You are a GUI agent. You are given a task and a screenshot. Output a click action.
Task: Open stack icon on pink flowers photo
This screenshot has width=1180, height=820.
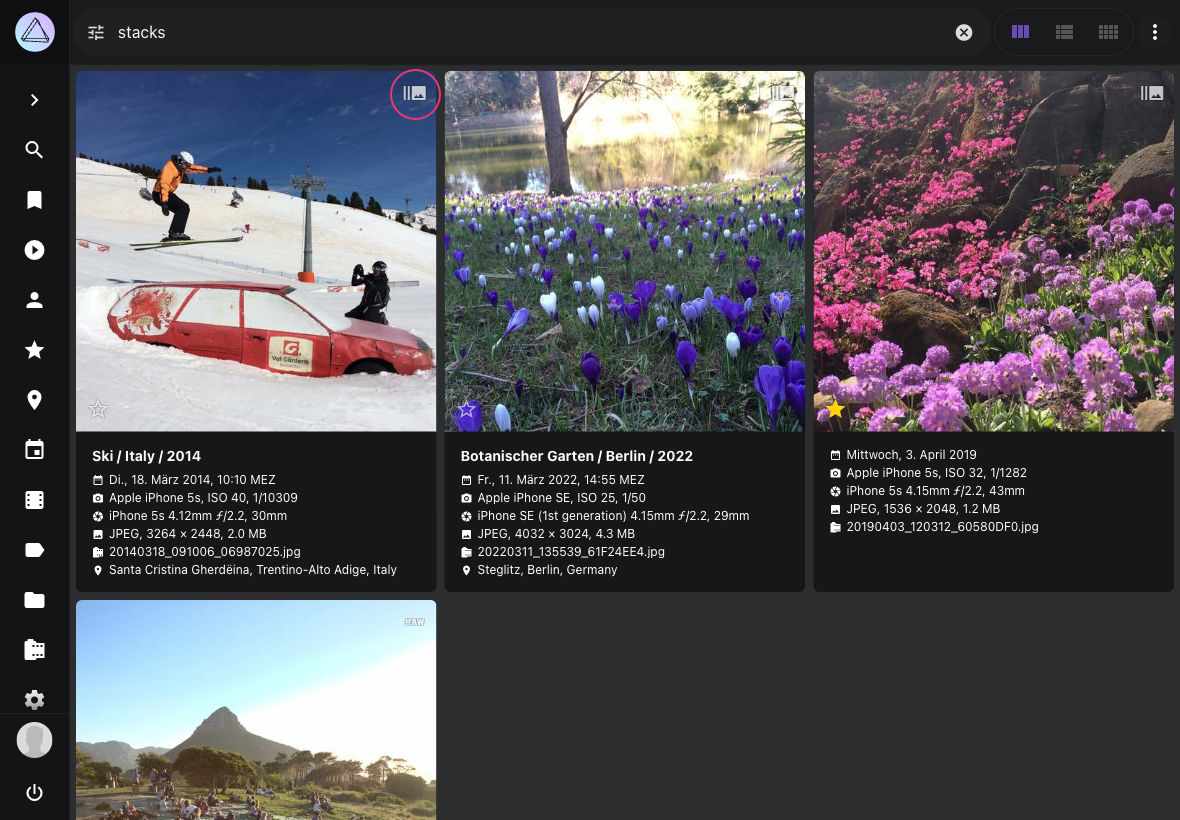pos(1151,93)
